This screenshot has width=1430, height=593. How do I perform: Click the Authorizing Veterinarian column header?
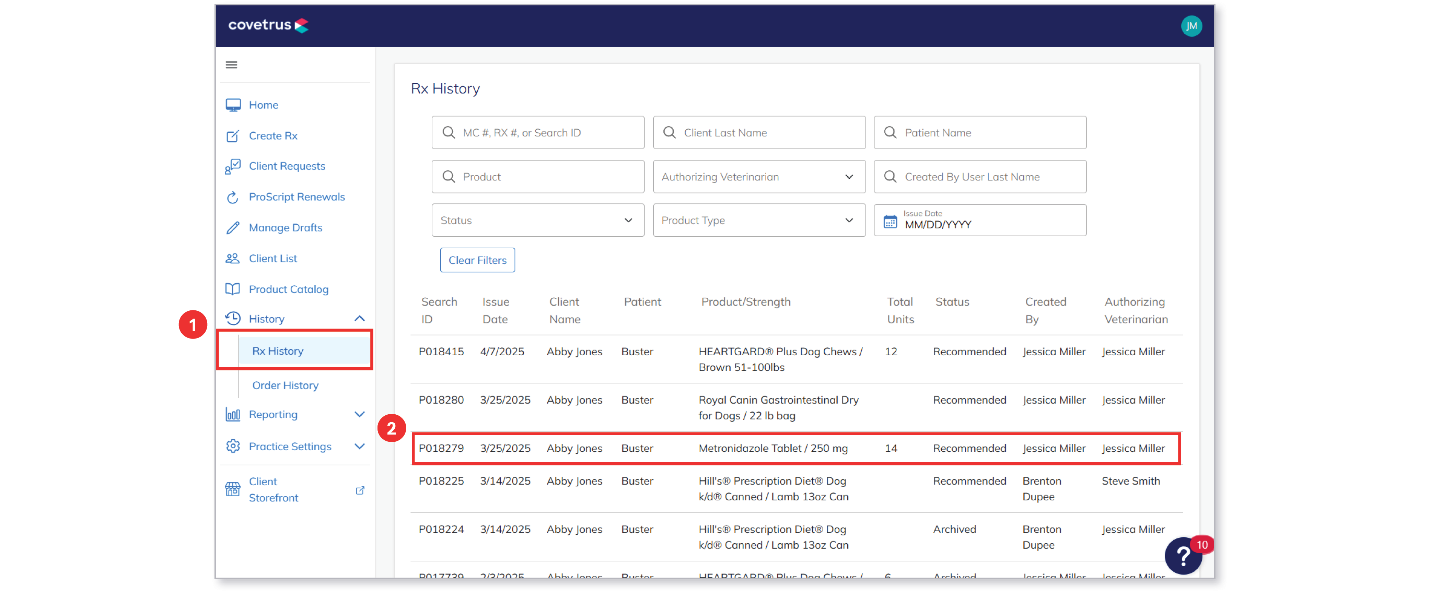1136,311
